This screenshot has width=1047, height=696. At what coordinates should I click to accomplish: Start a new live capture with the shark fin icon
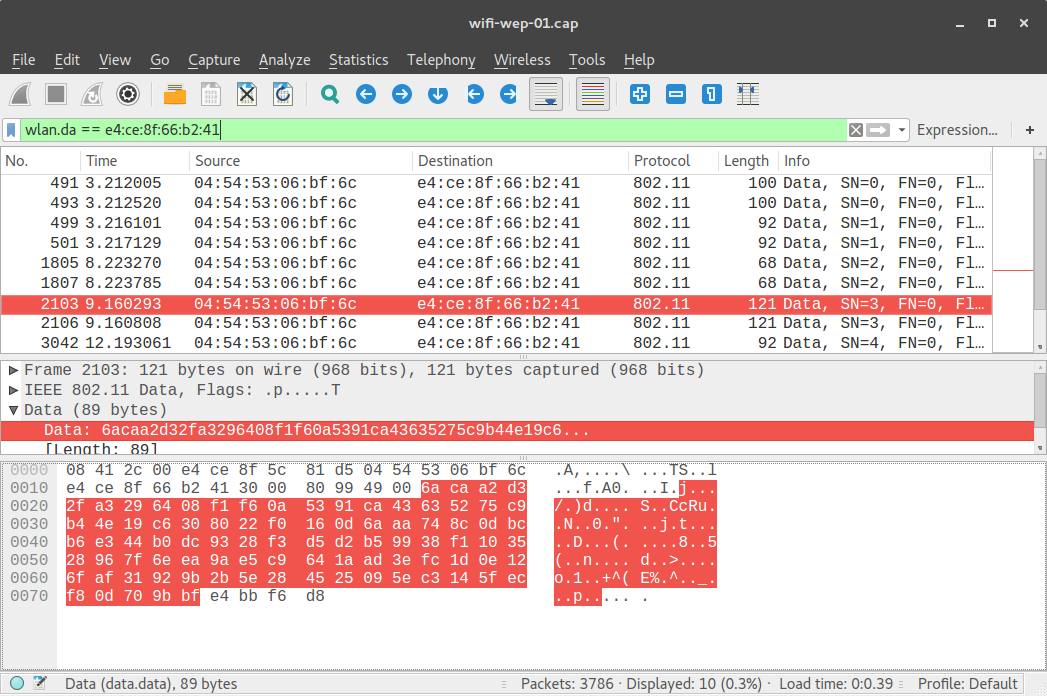21,94
